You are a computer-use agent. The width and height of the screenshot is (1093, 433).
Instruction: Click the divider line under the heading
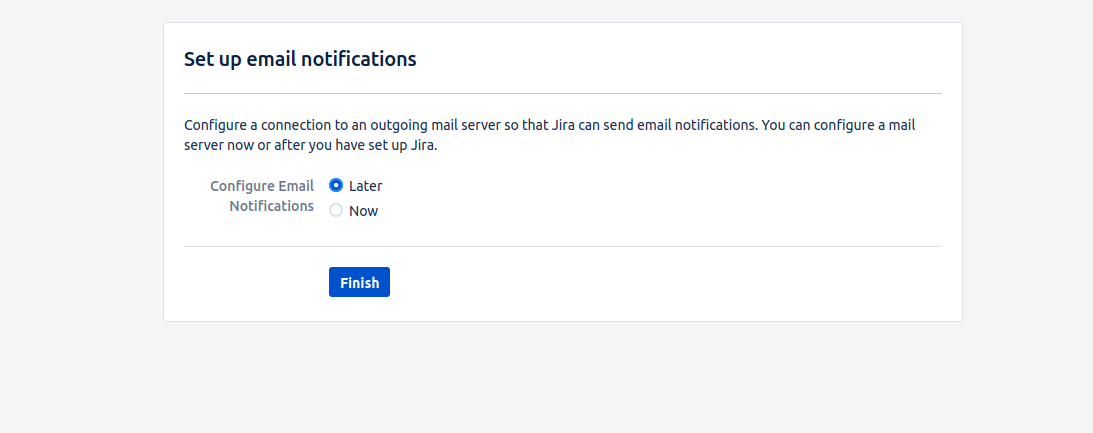click(562, 93)
